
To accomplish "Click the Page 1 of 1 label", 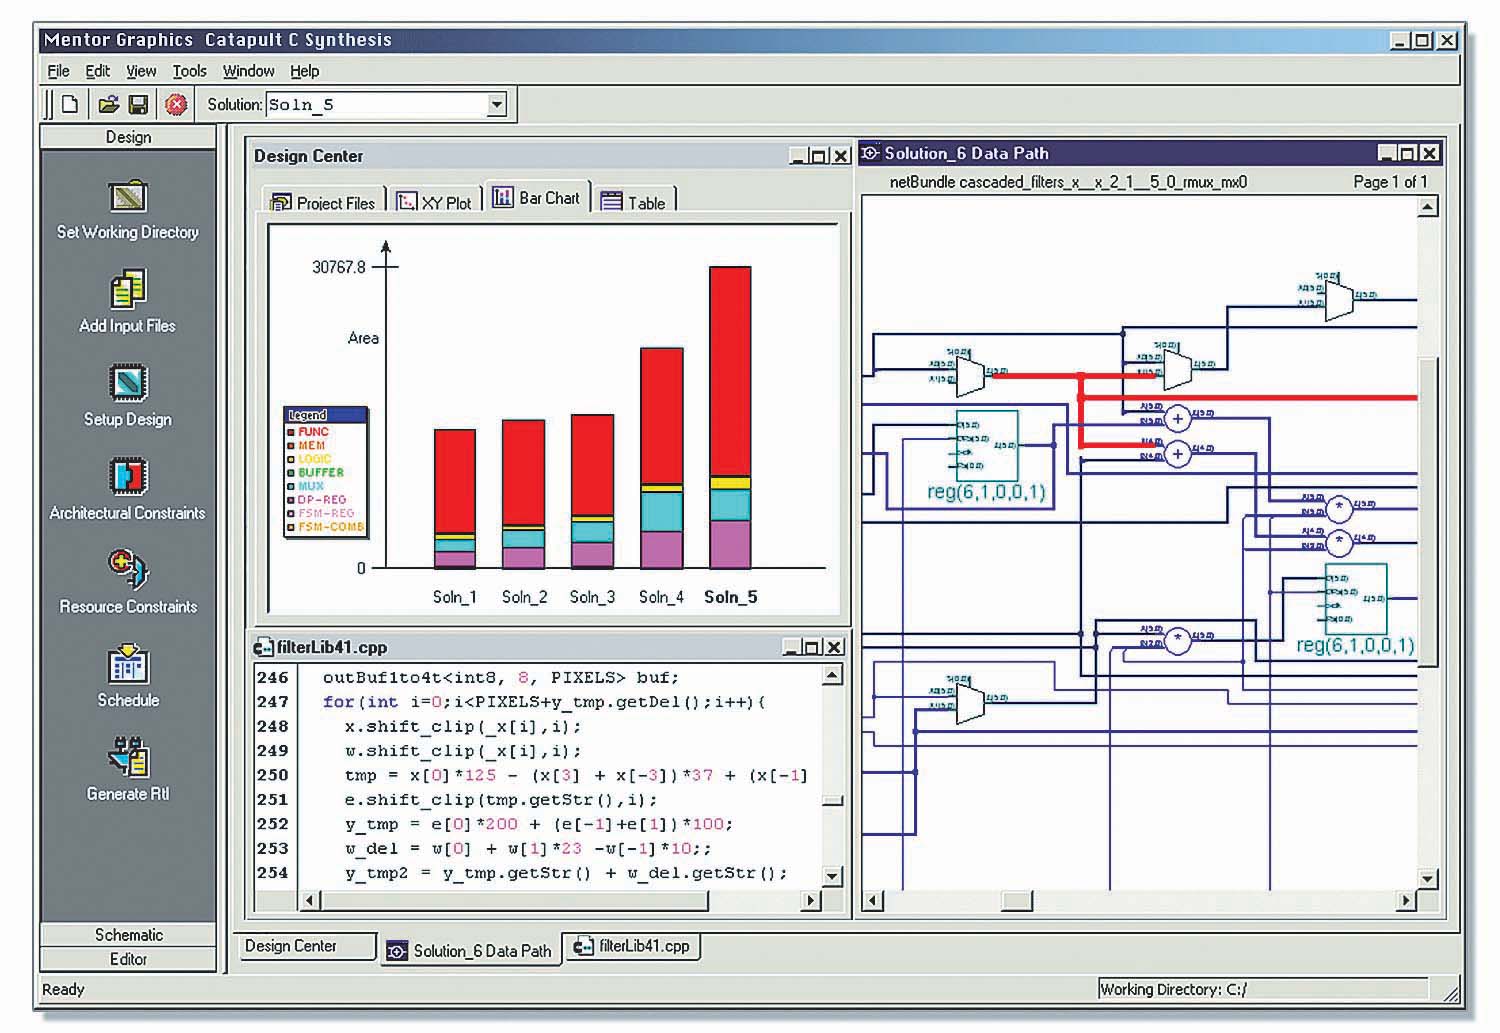I will click(1390, 182).
